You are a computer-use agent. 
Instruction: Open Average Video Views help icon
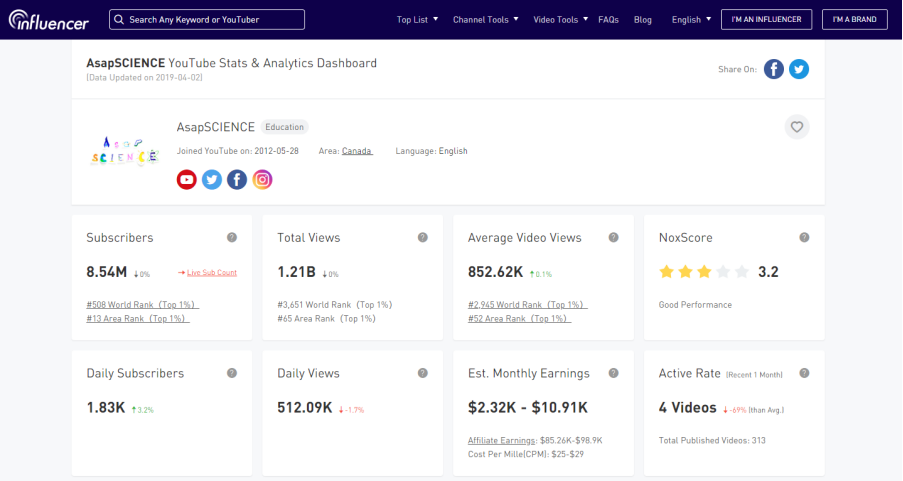coord(613,237)
